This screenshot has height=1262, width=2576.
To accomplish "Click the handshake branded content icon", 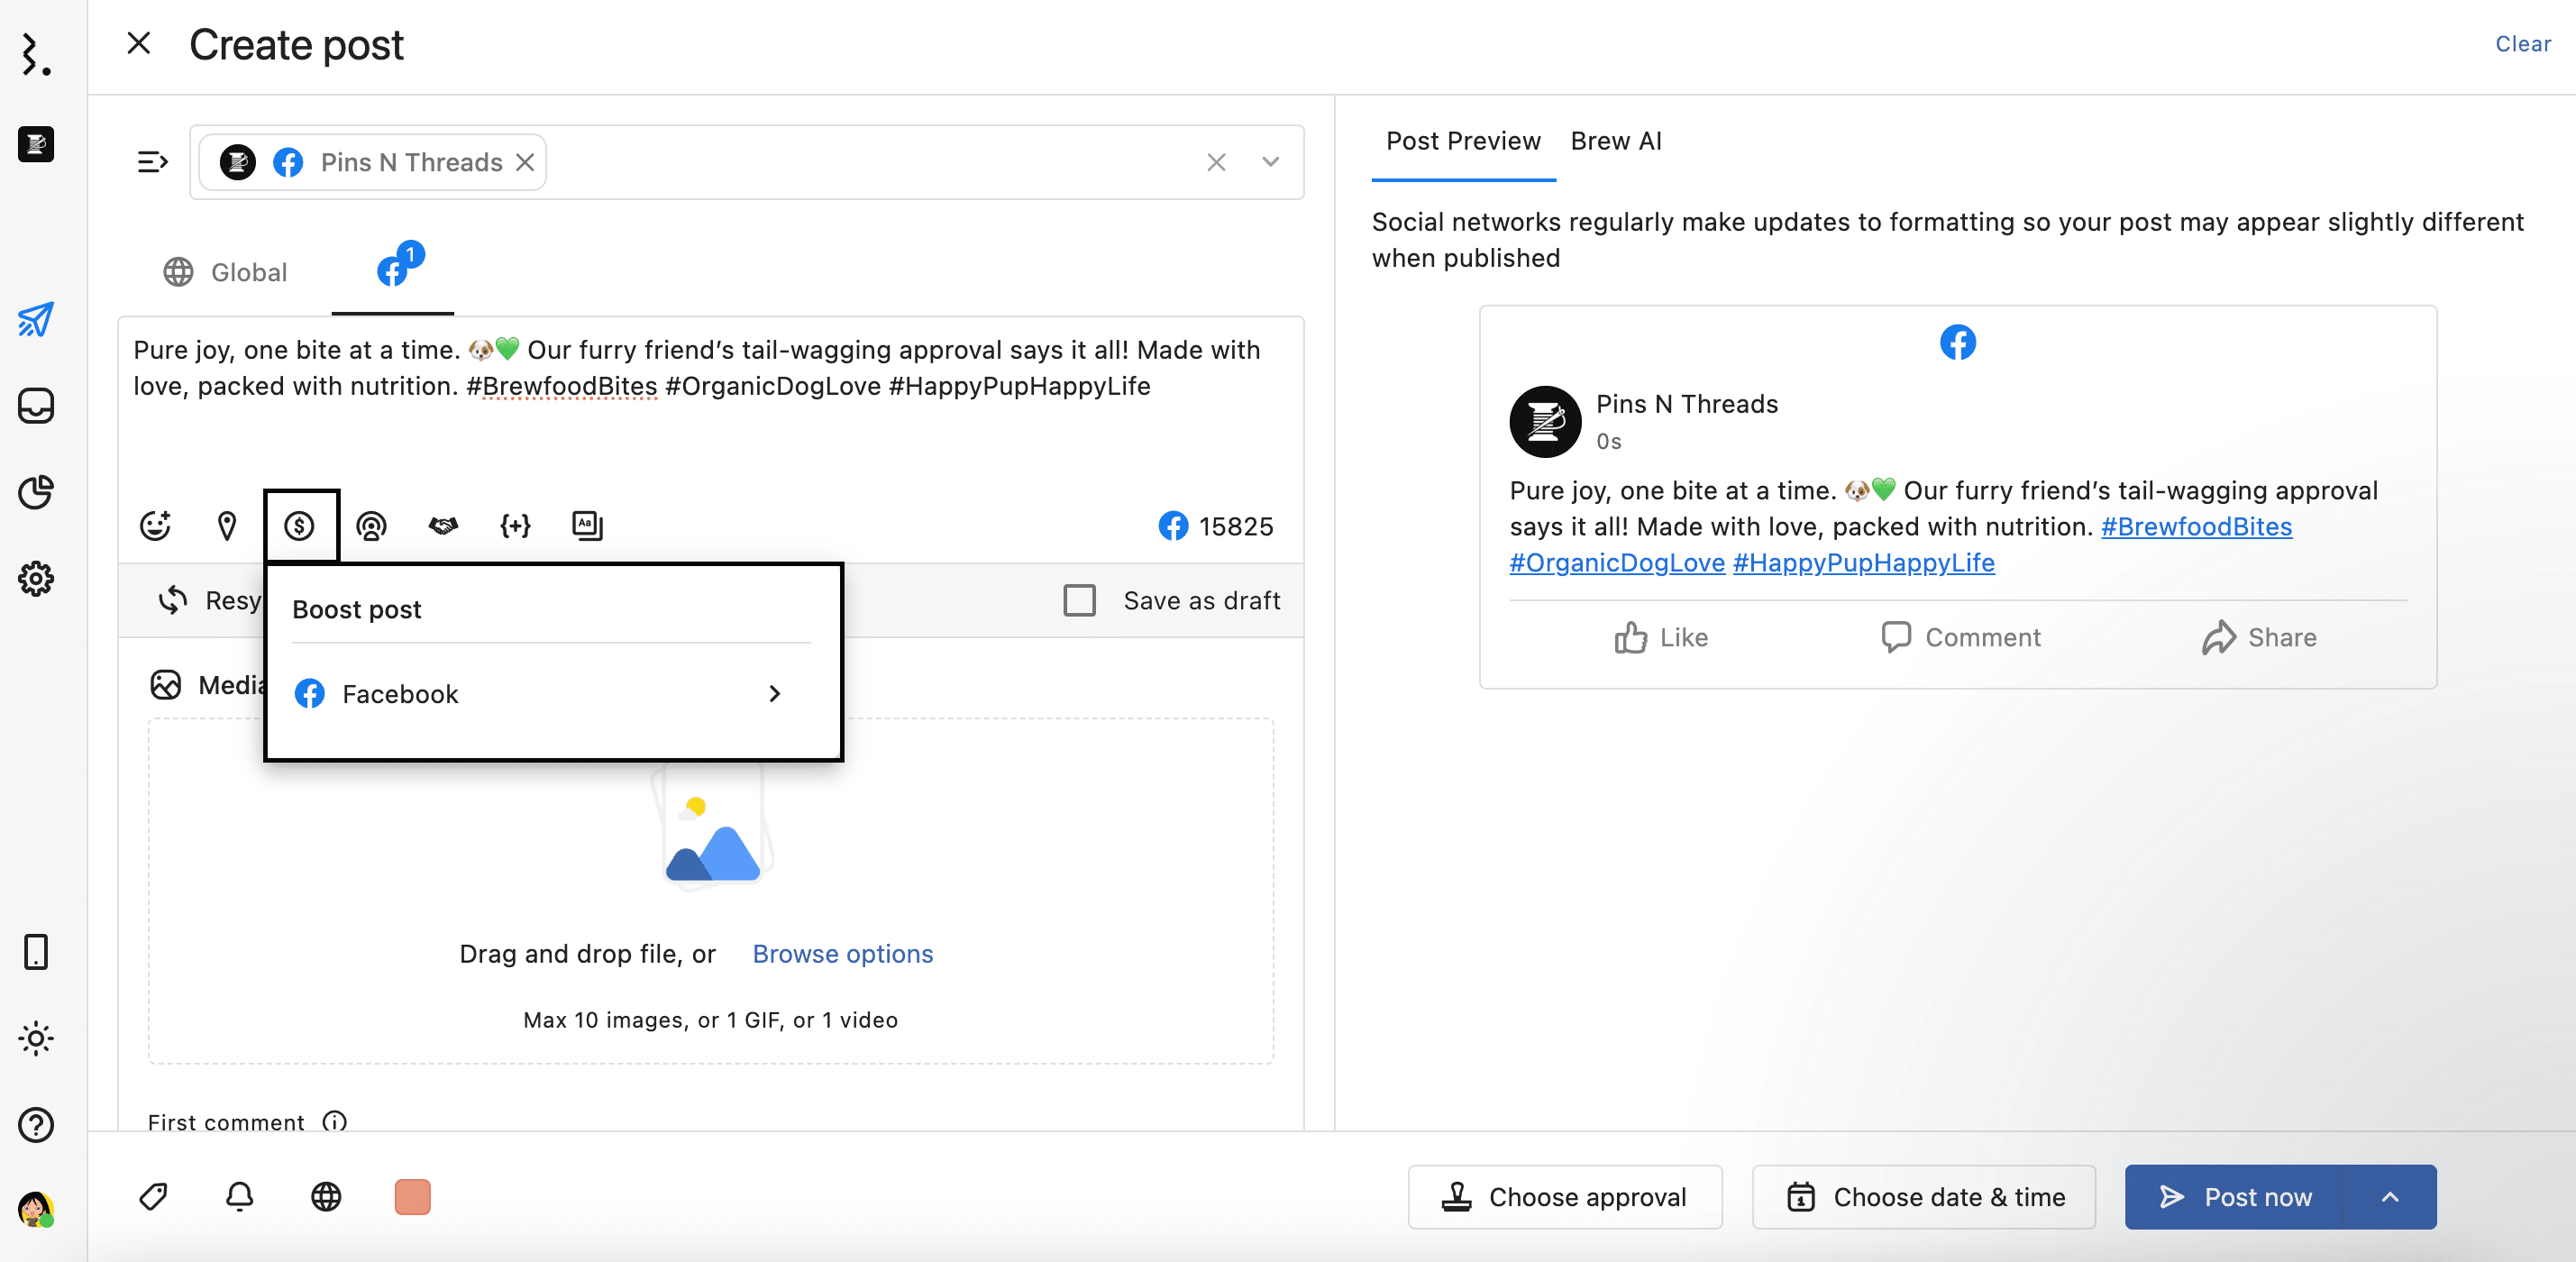I will click(x=443, y=526).
